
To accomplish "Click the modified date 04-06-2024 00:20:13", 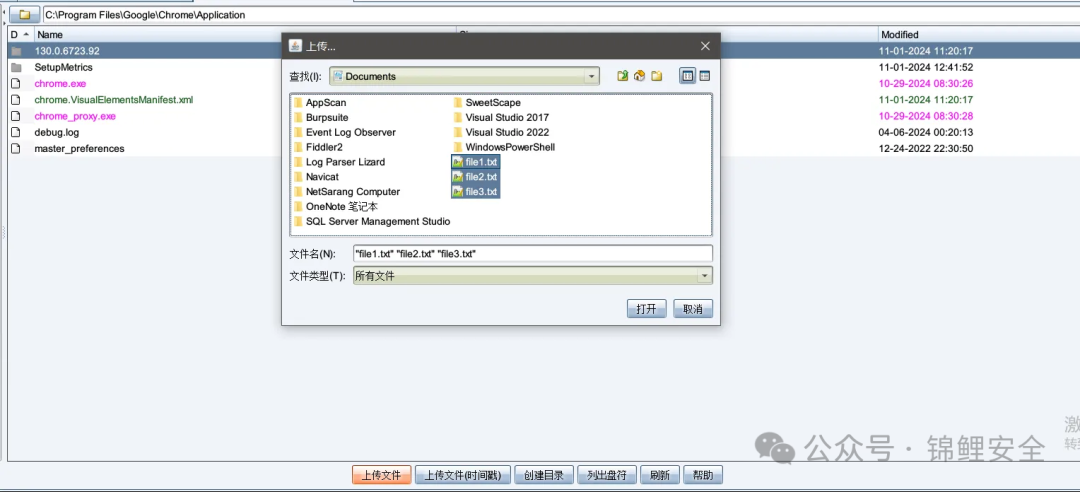I will click(x=926, y=132).
